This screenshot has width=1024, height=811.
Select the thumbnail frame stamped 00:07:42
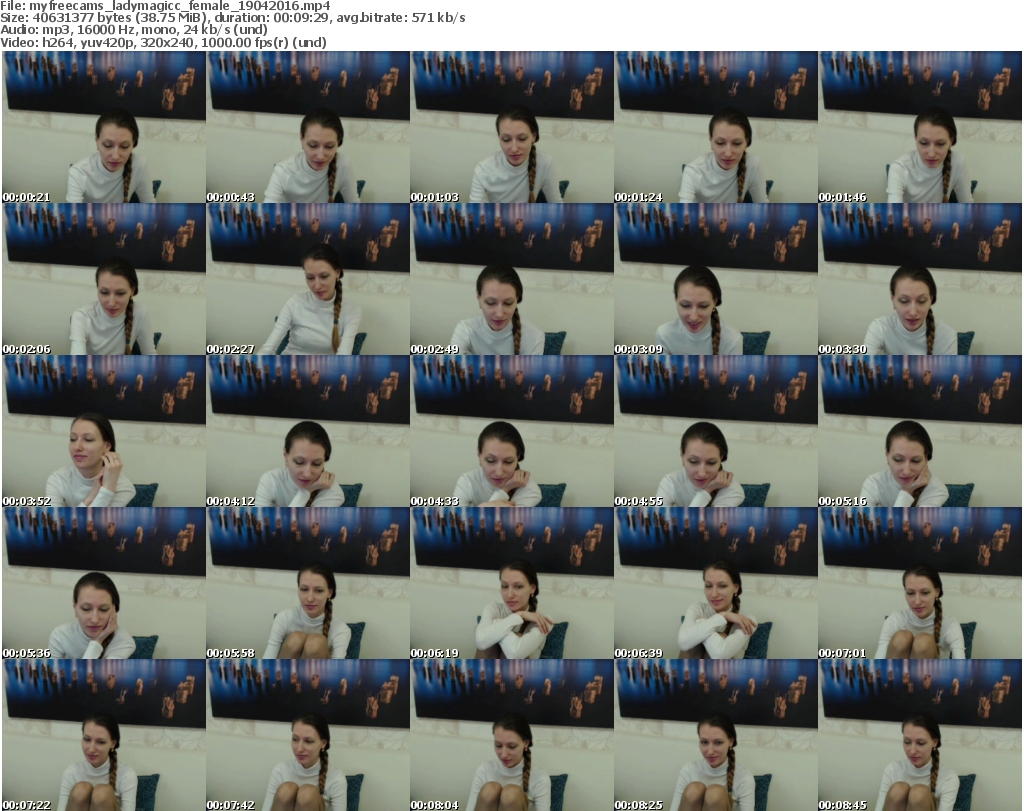point(308,735)
